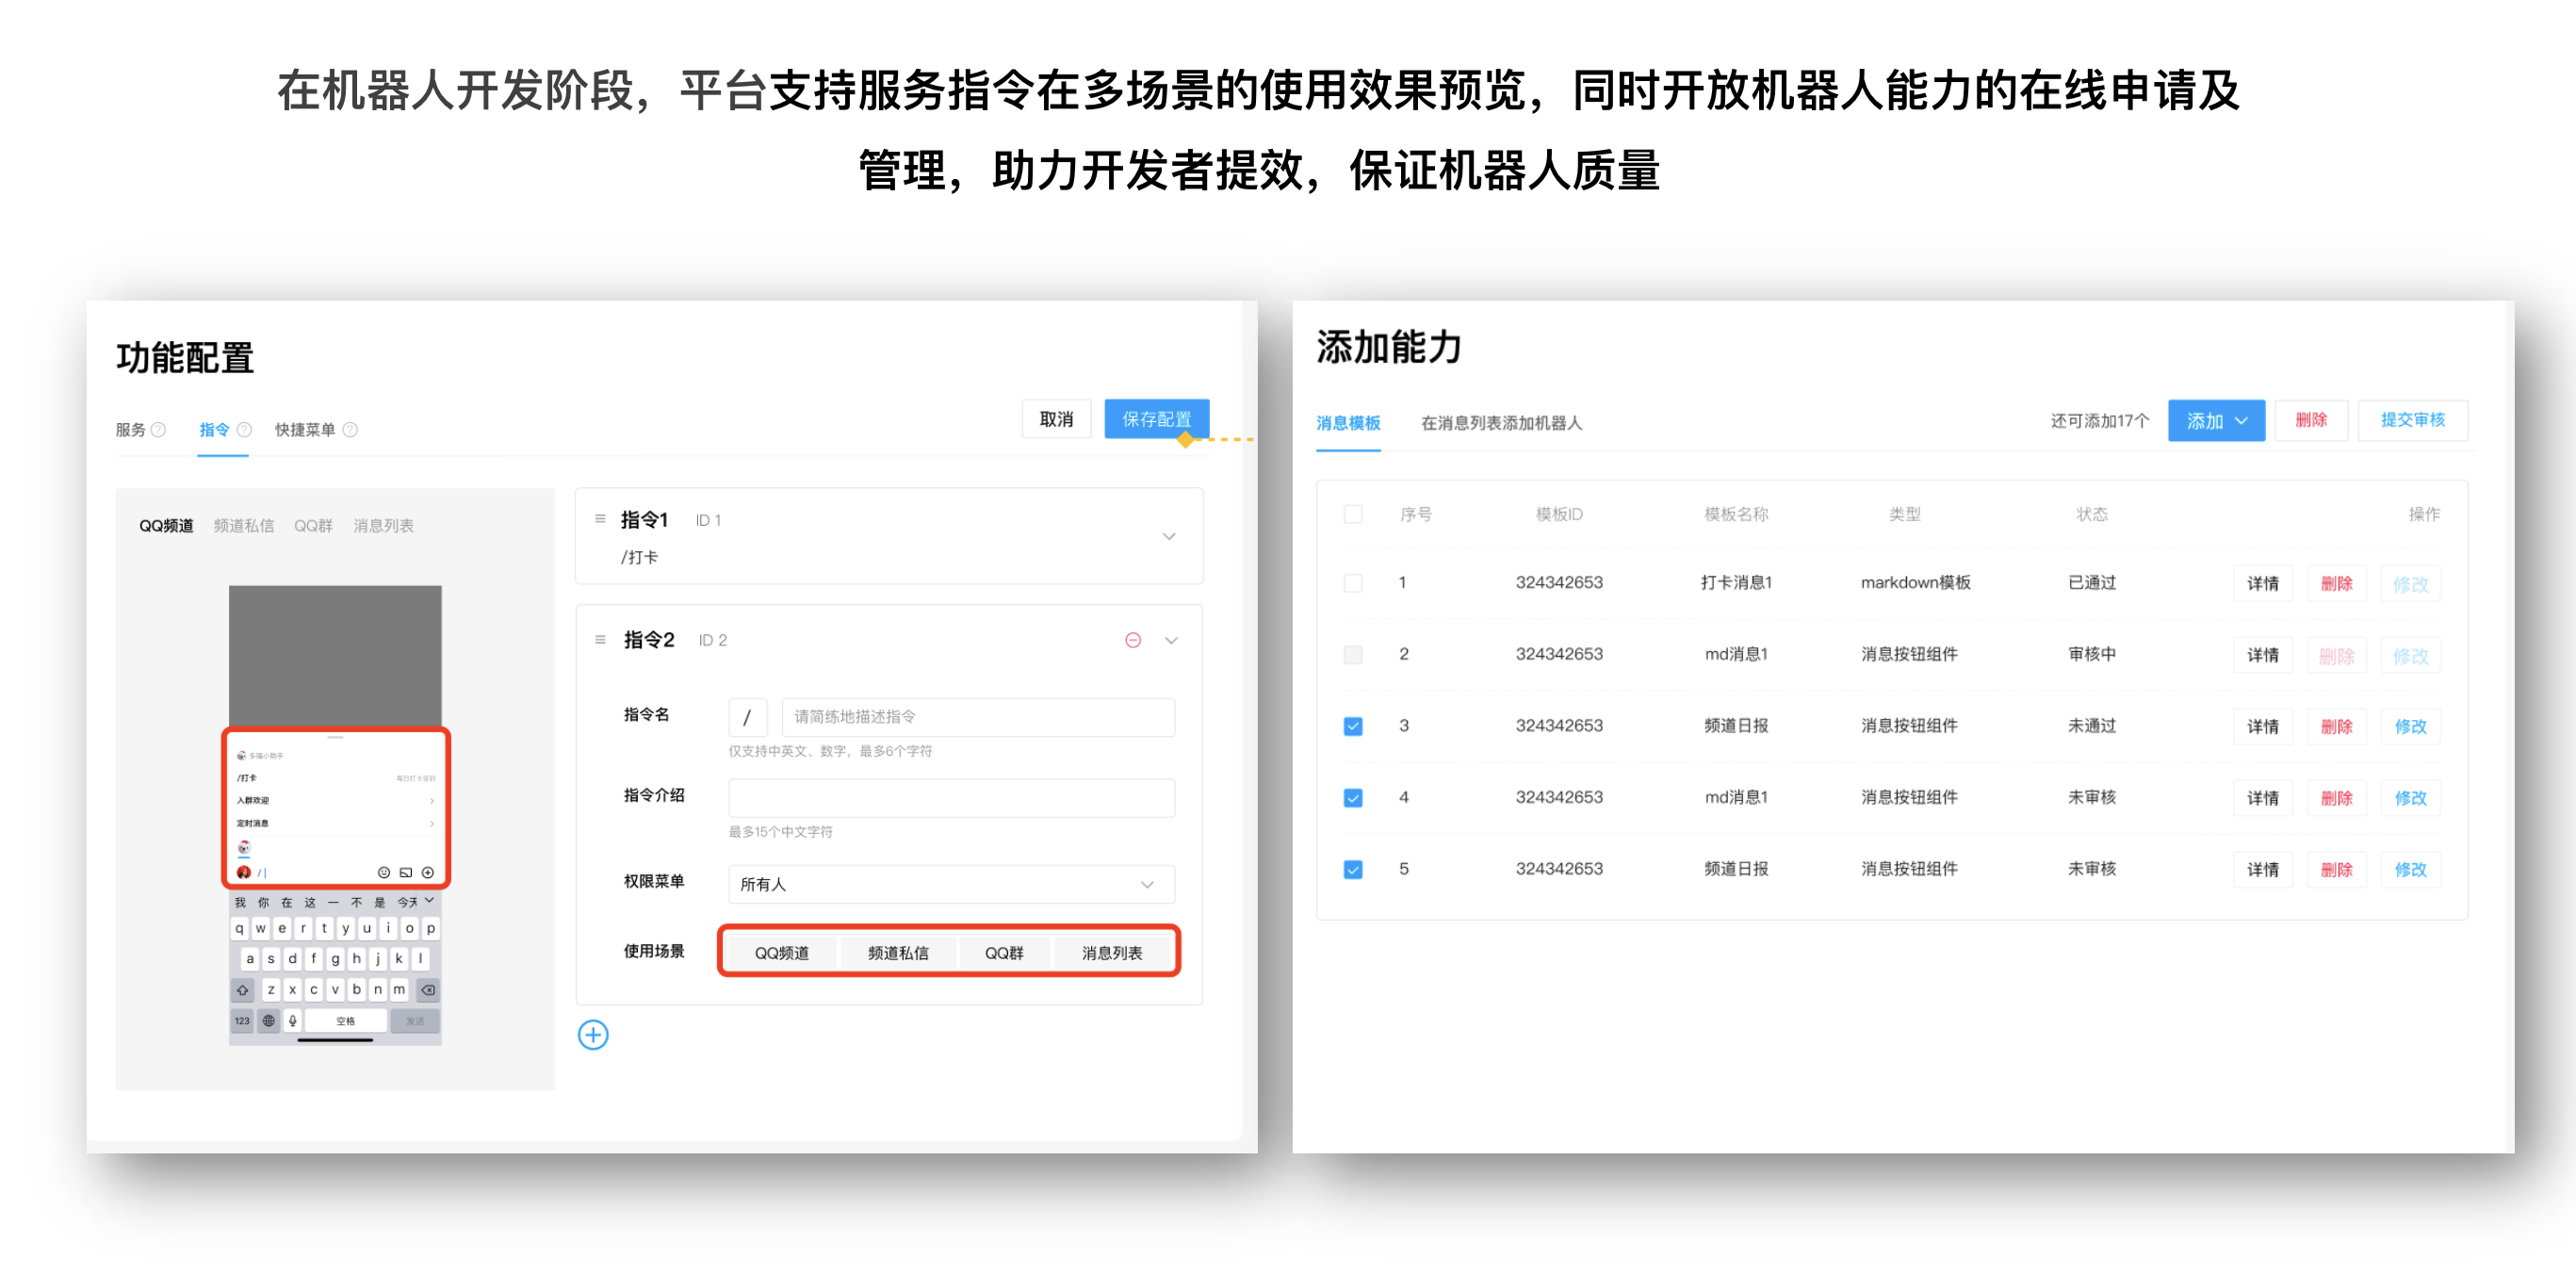Click the emoji icon in the chat input

(385, 873)
